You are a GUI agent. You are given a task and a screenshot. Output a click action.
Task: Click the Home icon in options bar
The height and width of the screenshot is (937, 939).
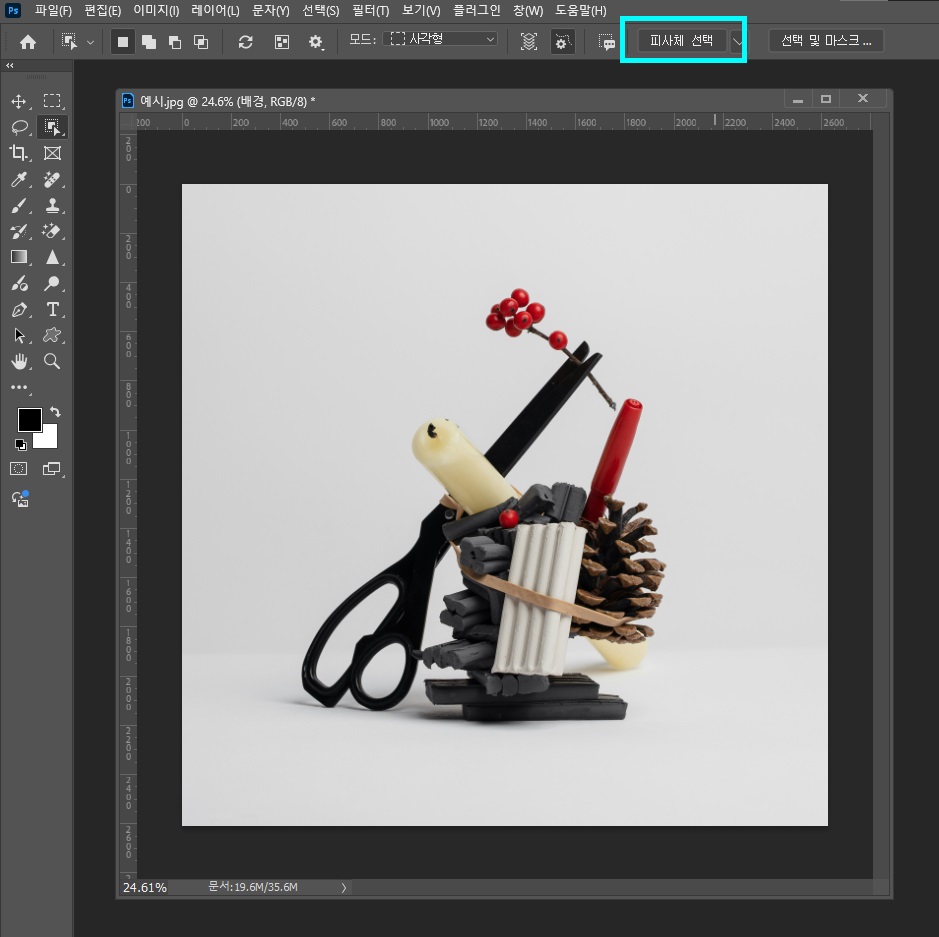[x=28, y=42]
